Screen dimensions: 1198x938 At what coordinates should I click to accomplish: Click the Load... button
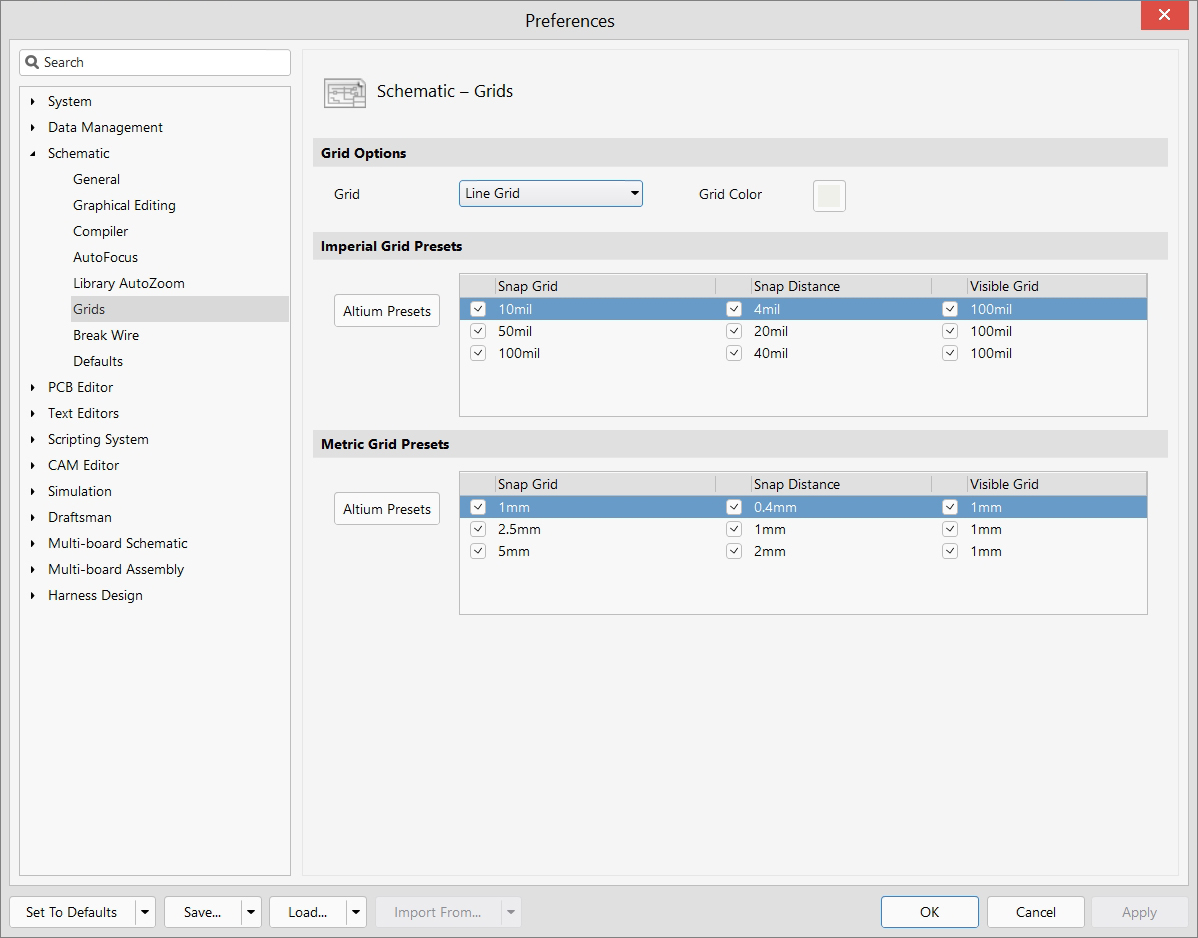click(308, 912)
